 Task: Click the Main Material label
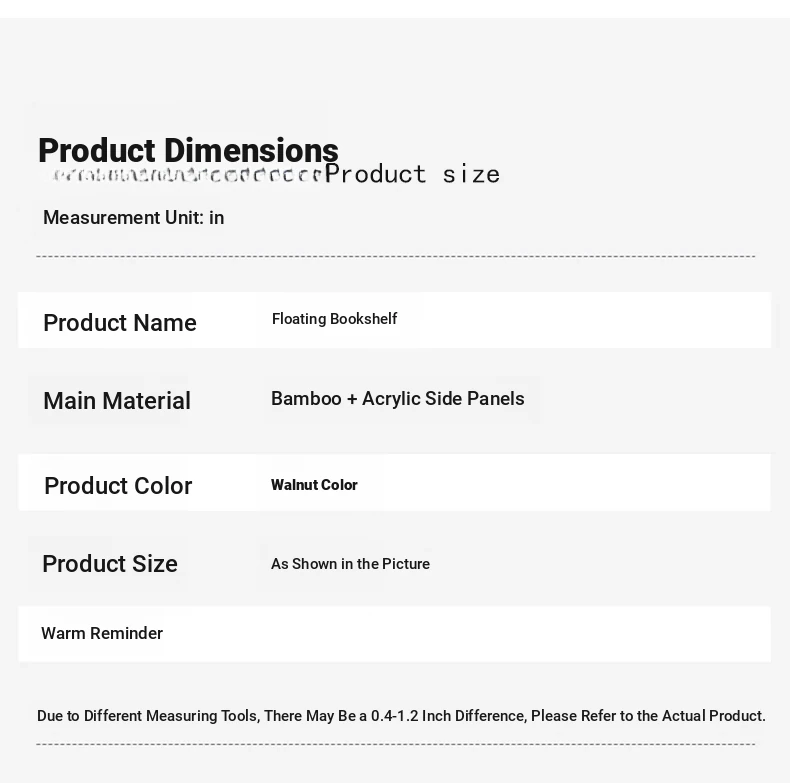coord(117,401)
